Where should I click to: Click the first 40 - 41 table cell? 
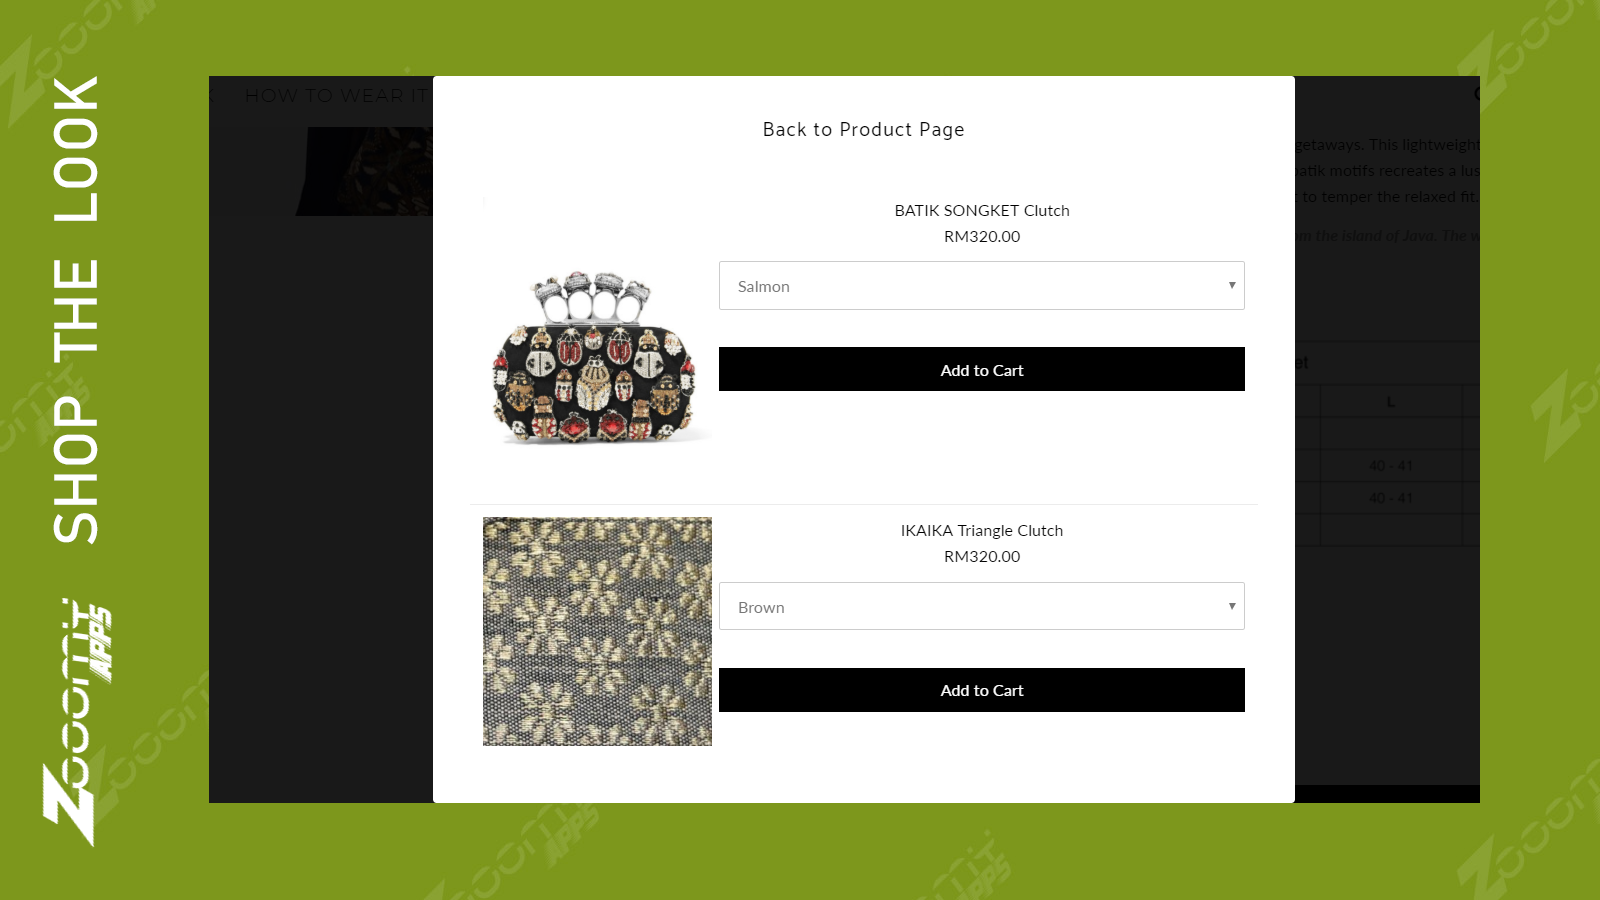[x=1391, y=466]
